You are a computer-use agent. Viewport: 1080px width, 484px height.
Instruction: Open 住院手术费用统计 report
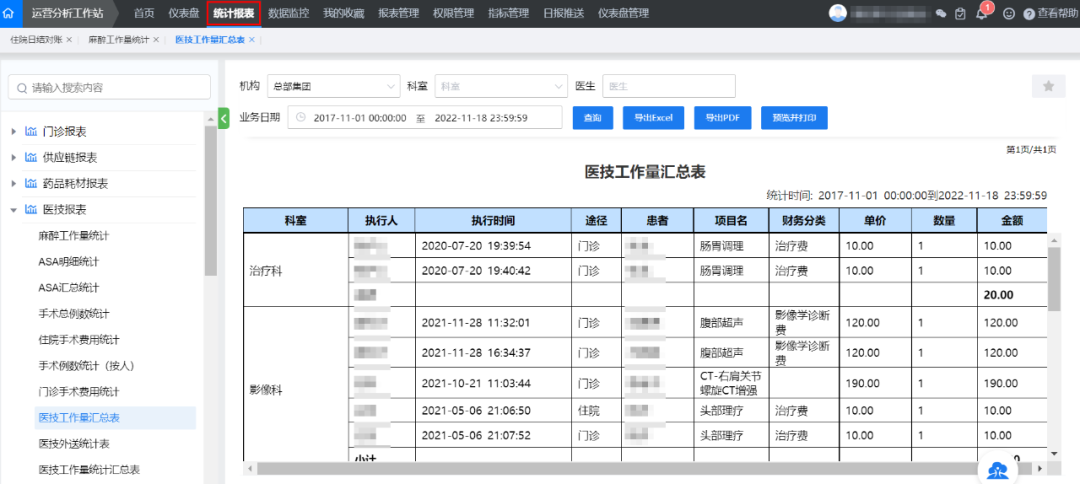coord(79,340)
